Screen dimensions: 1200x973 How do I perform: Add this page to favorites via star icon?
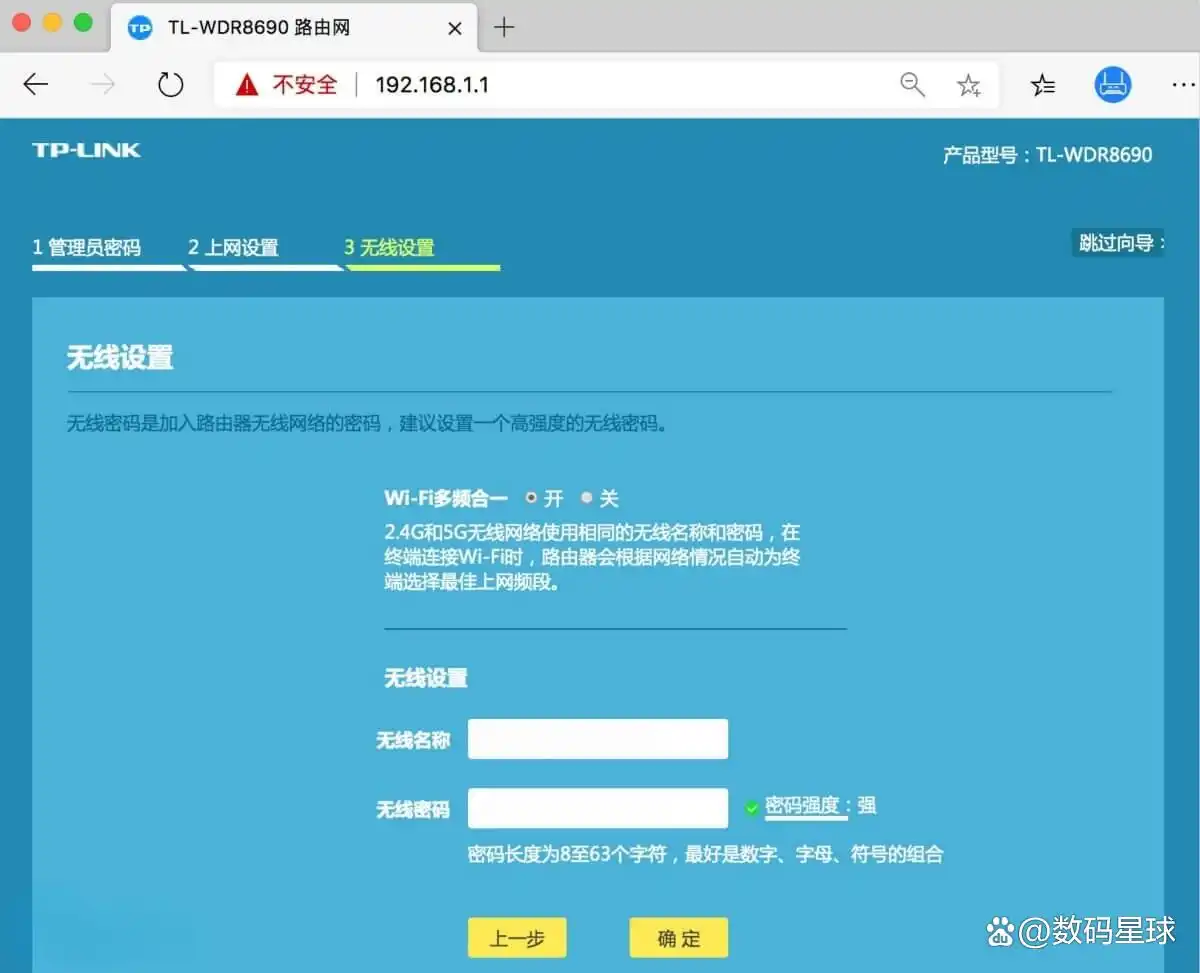tap(969, 85)
